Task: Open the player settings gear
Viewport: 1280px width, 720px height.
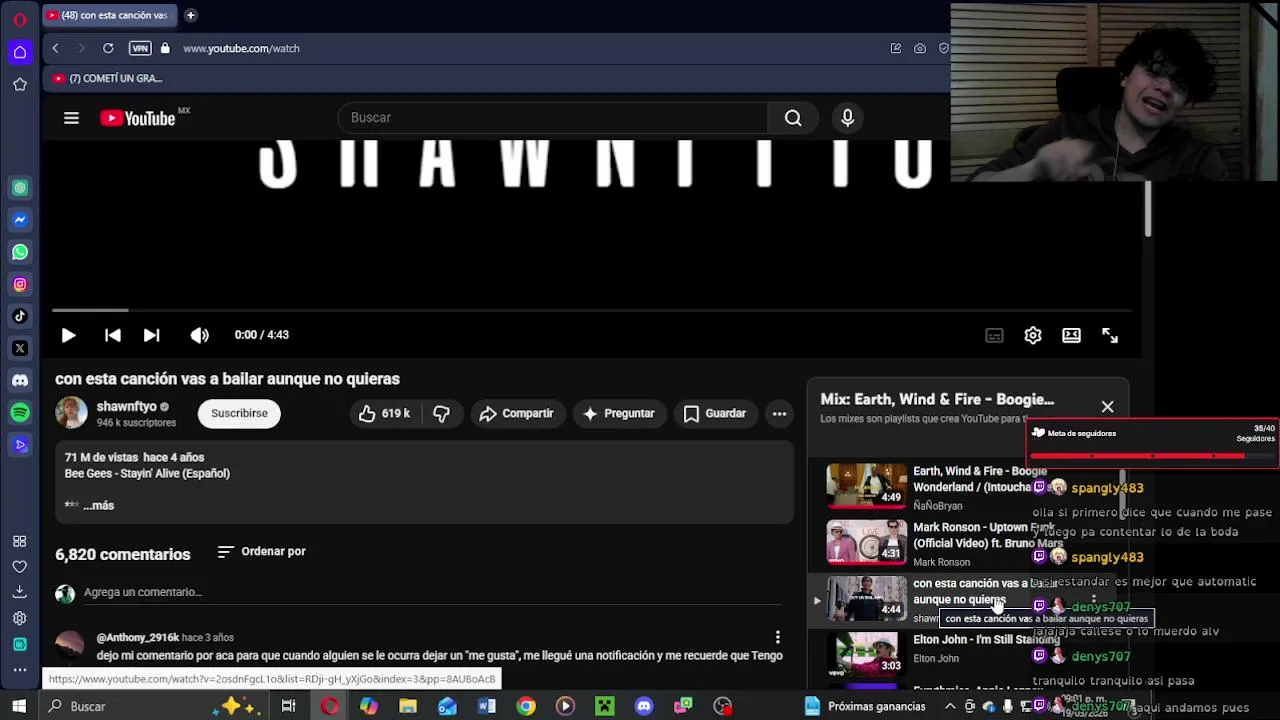Action: tap(1033, 336)
